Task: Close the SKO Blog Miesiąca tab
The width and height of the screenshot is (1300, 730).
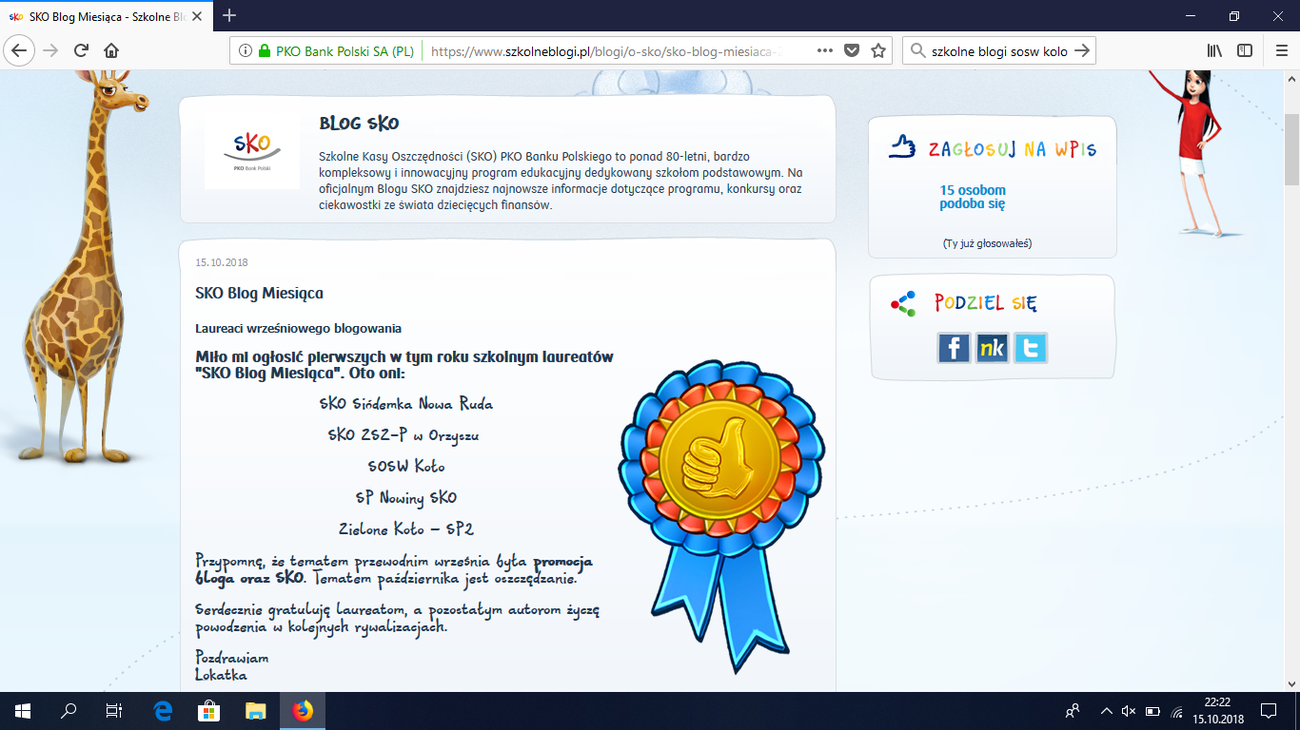Action: point(198,16)
